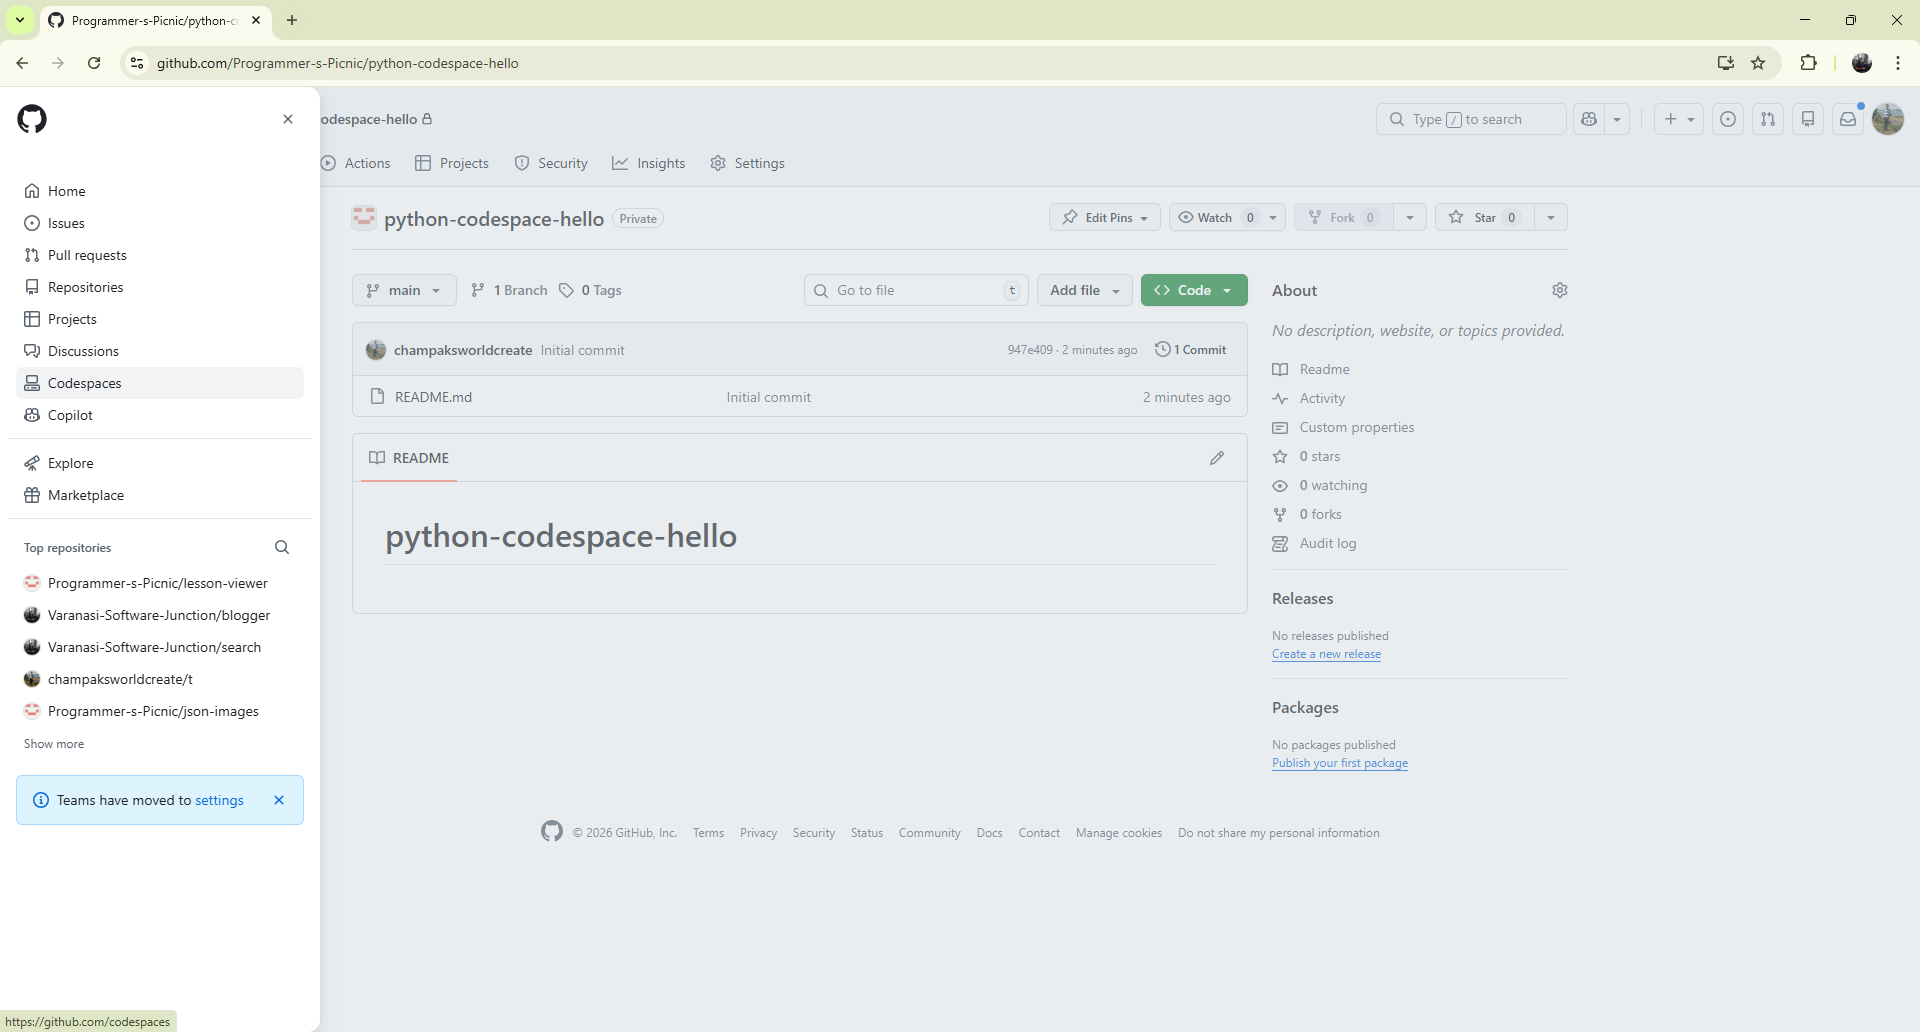Open the Audit log link

tap(1328, 543)
